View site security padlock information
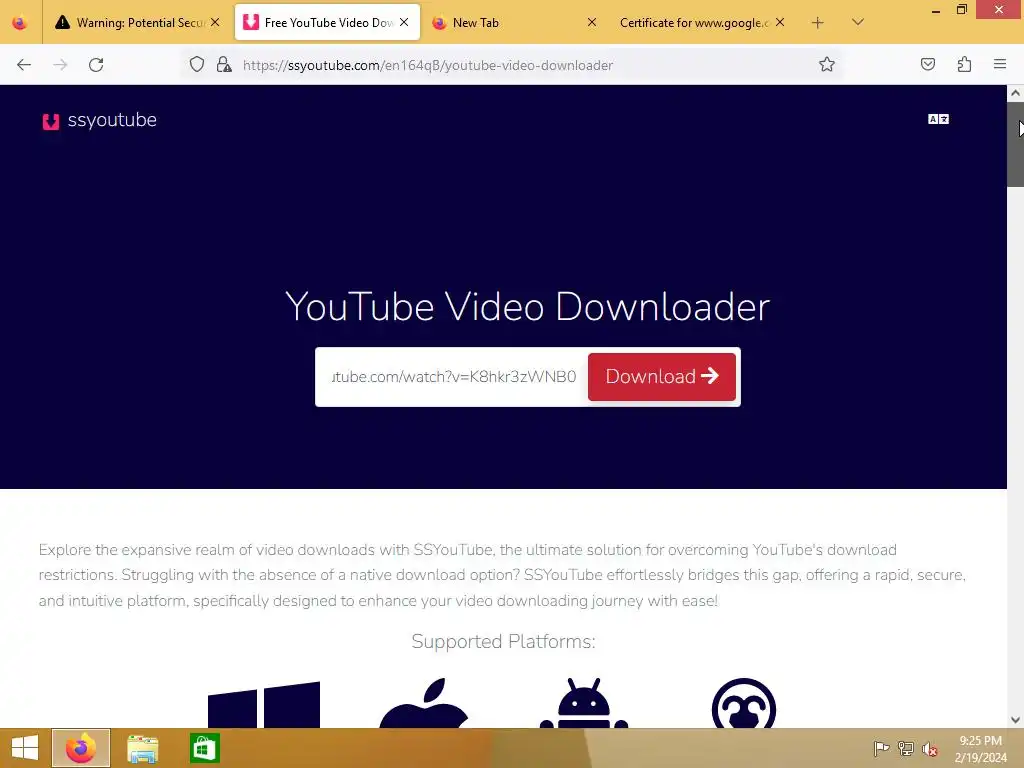 [x=224, y=65]
